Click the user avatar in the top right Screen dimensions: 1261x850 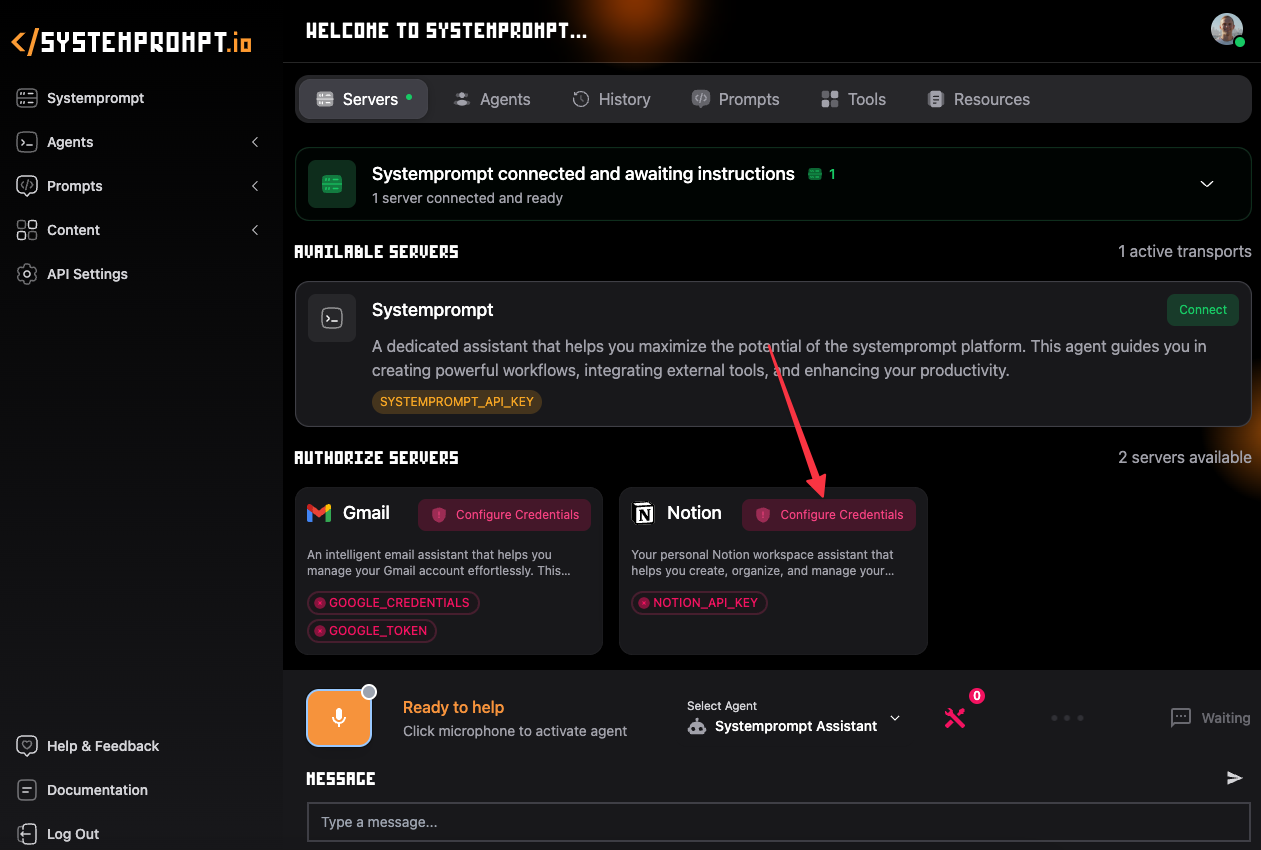pos(1227,29)
